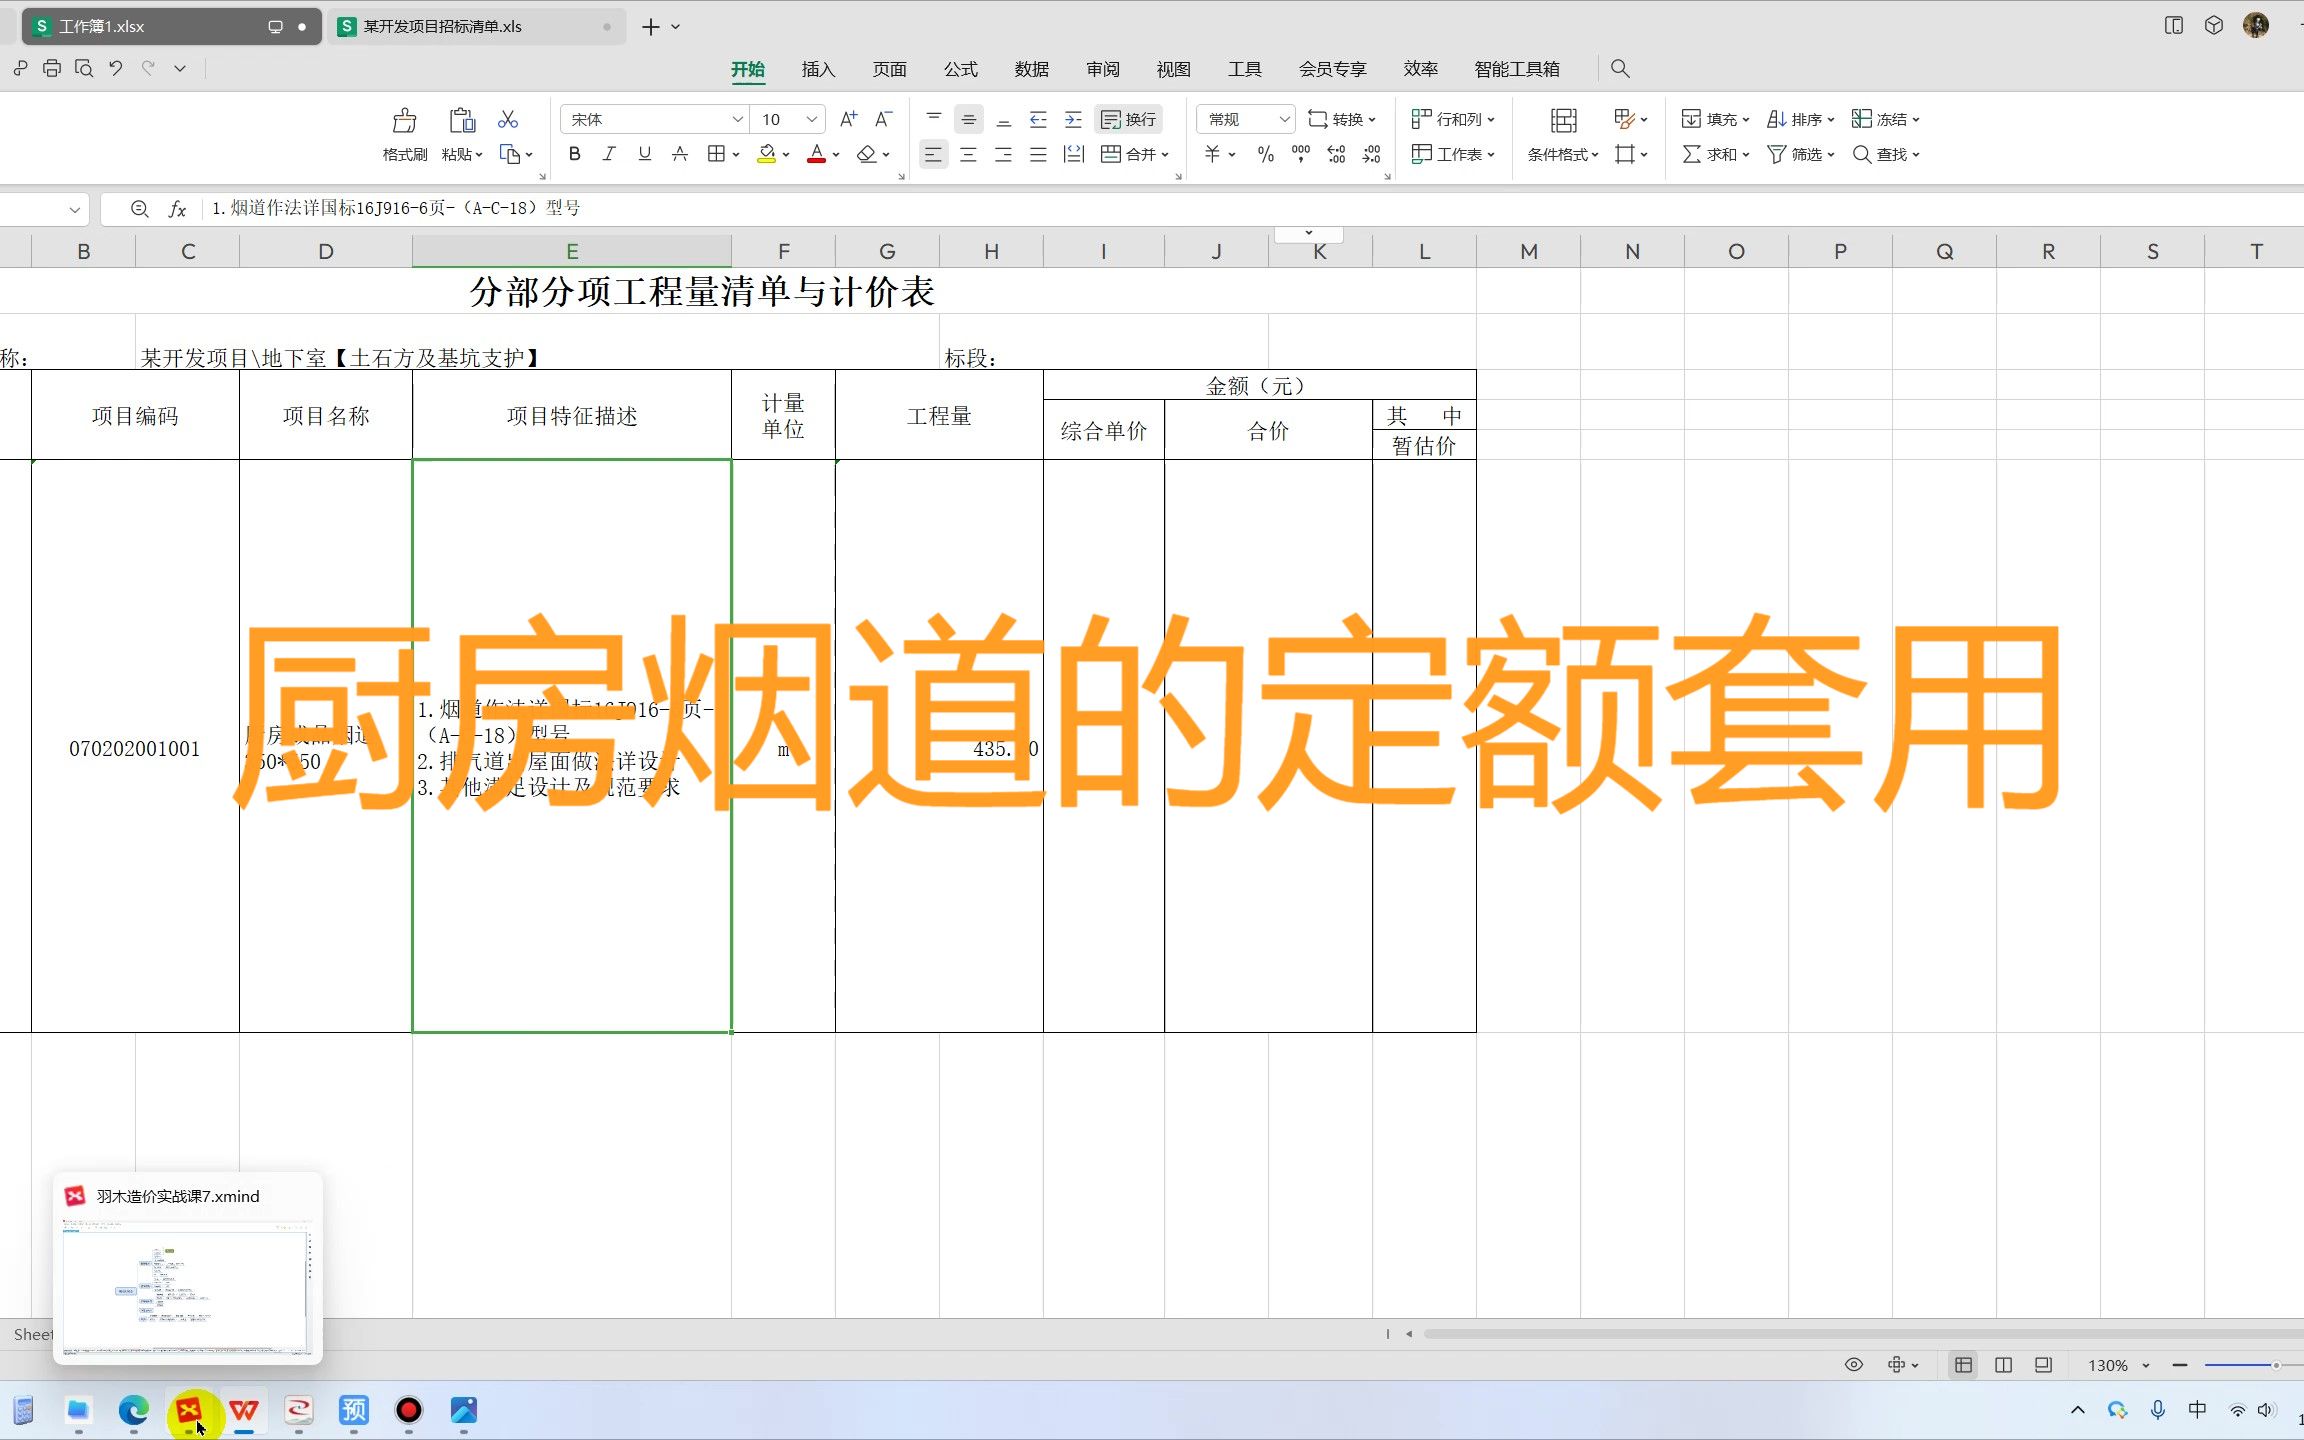Click the Filter (筛选) funnel icon
The height and width of the screenshot is (1440, 2304).
click(1776, 154)
